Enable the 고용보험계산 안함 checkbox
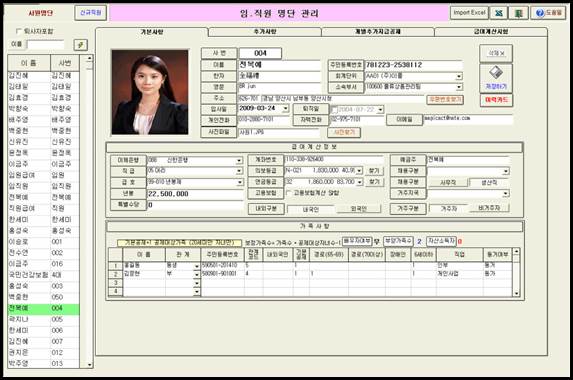Screen dimensions: 573x380 point(289,193)
